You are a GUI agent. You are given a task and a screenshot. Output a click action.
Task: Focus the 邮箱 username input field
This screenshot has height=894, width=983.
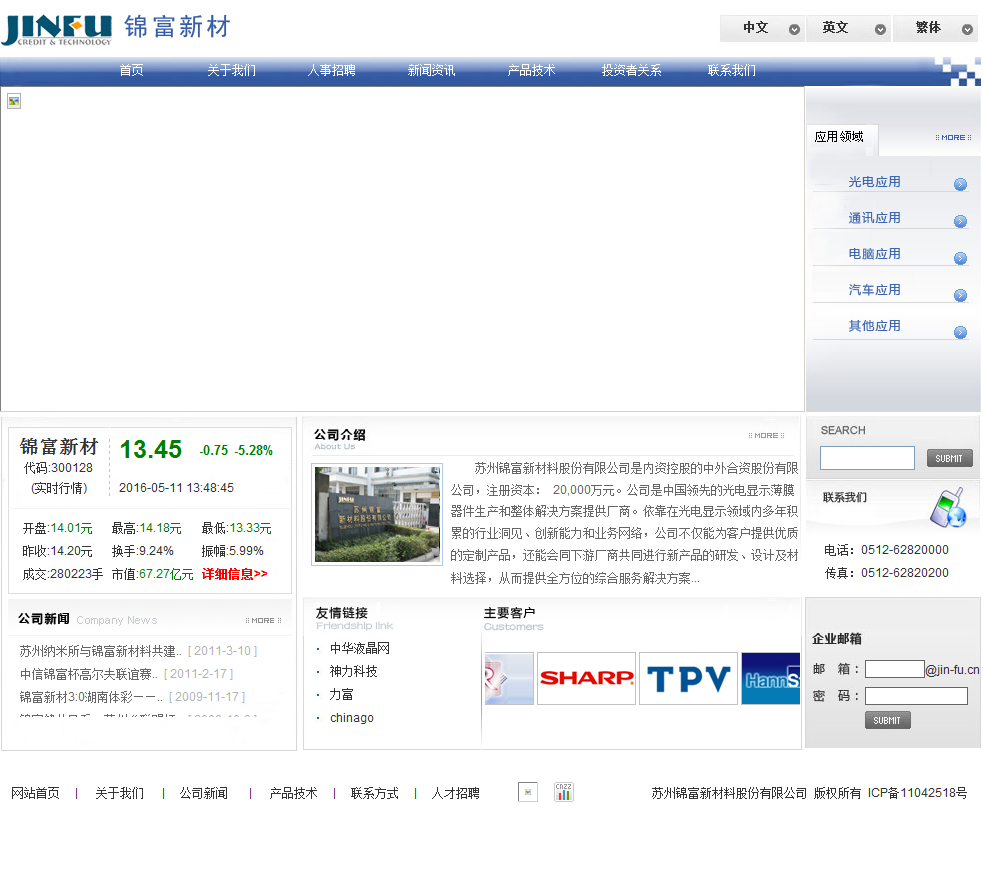(x=894, y=669)
